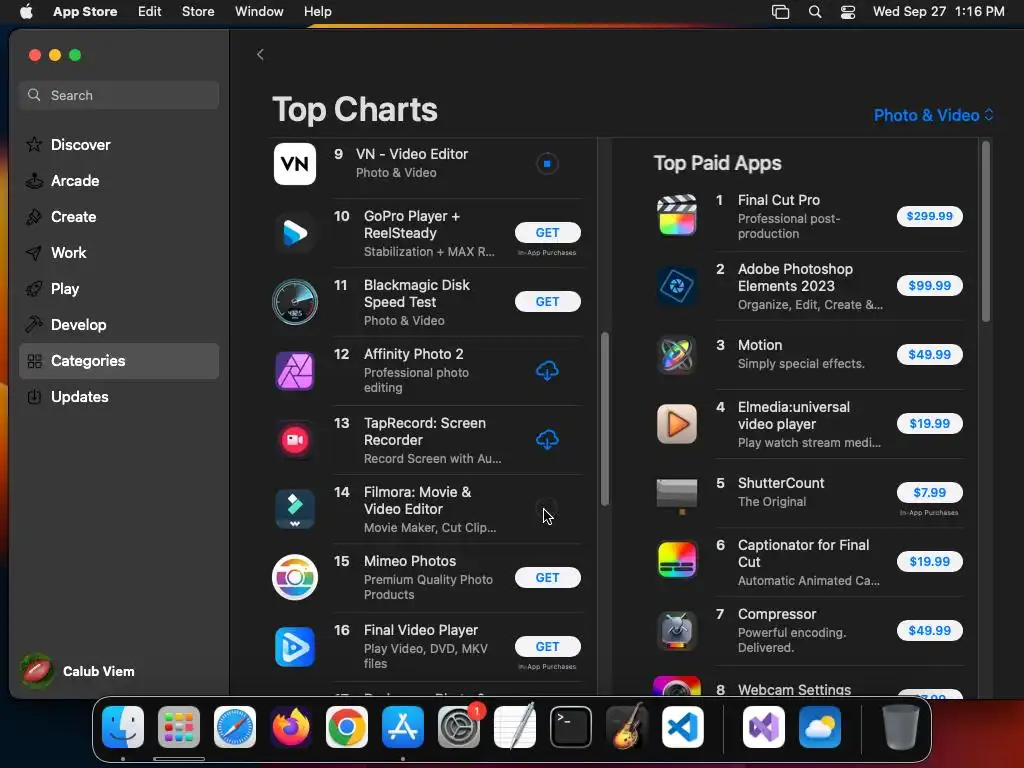Screen dimensions: 1024x768
Task: Buy Adobe Photoshop Elements for $99.99
Action: 929,285
